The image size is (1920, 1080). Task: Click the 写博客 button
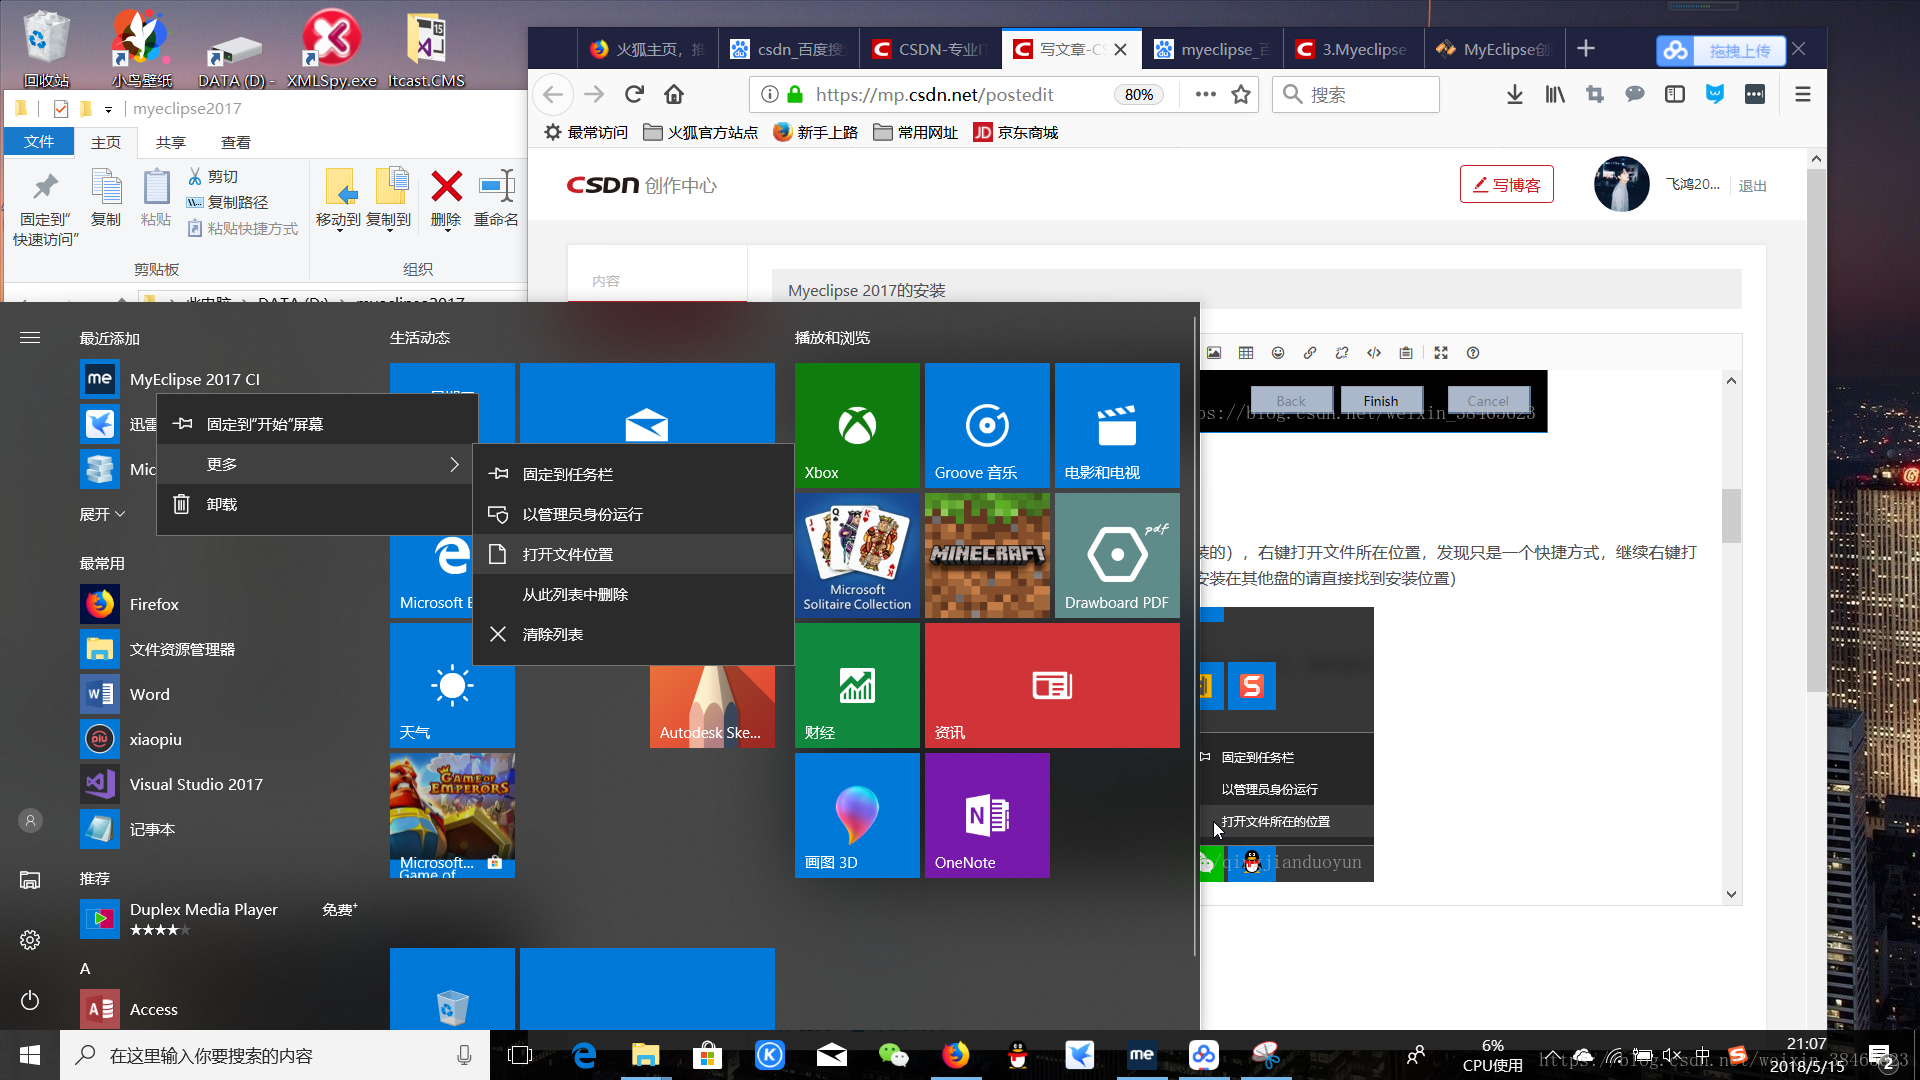[x=1506, y=185]
